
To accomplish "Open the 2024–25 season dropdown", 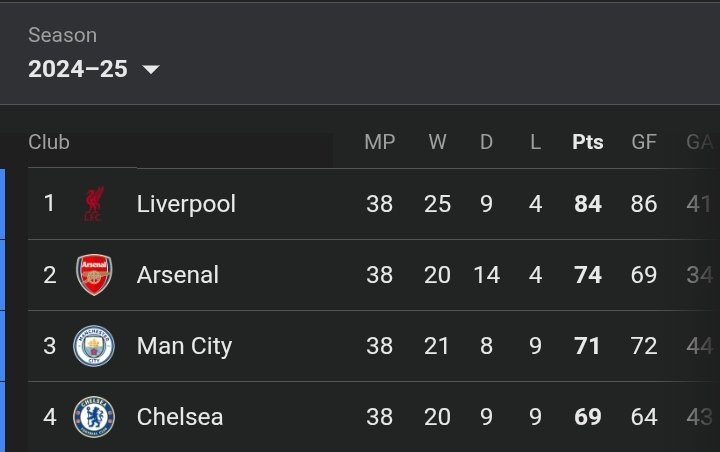I will 94,69.
